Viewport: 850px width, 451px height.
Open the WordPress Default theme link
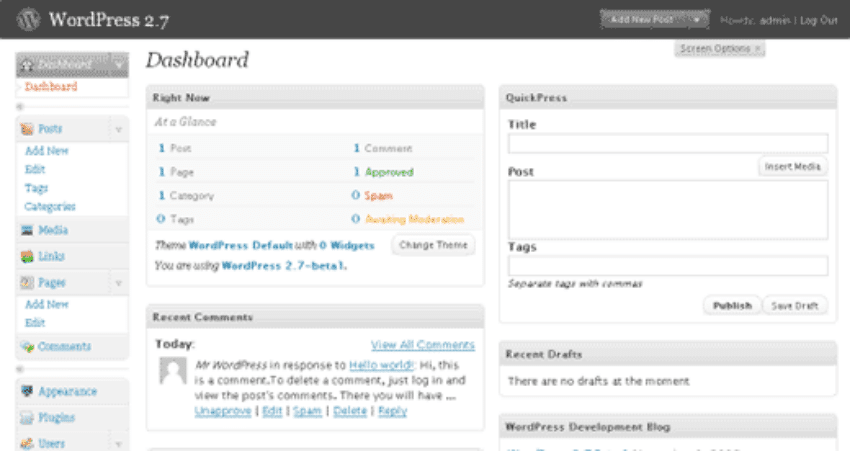click(x=241, y=246)
